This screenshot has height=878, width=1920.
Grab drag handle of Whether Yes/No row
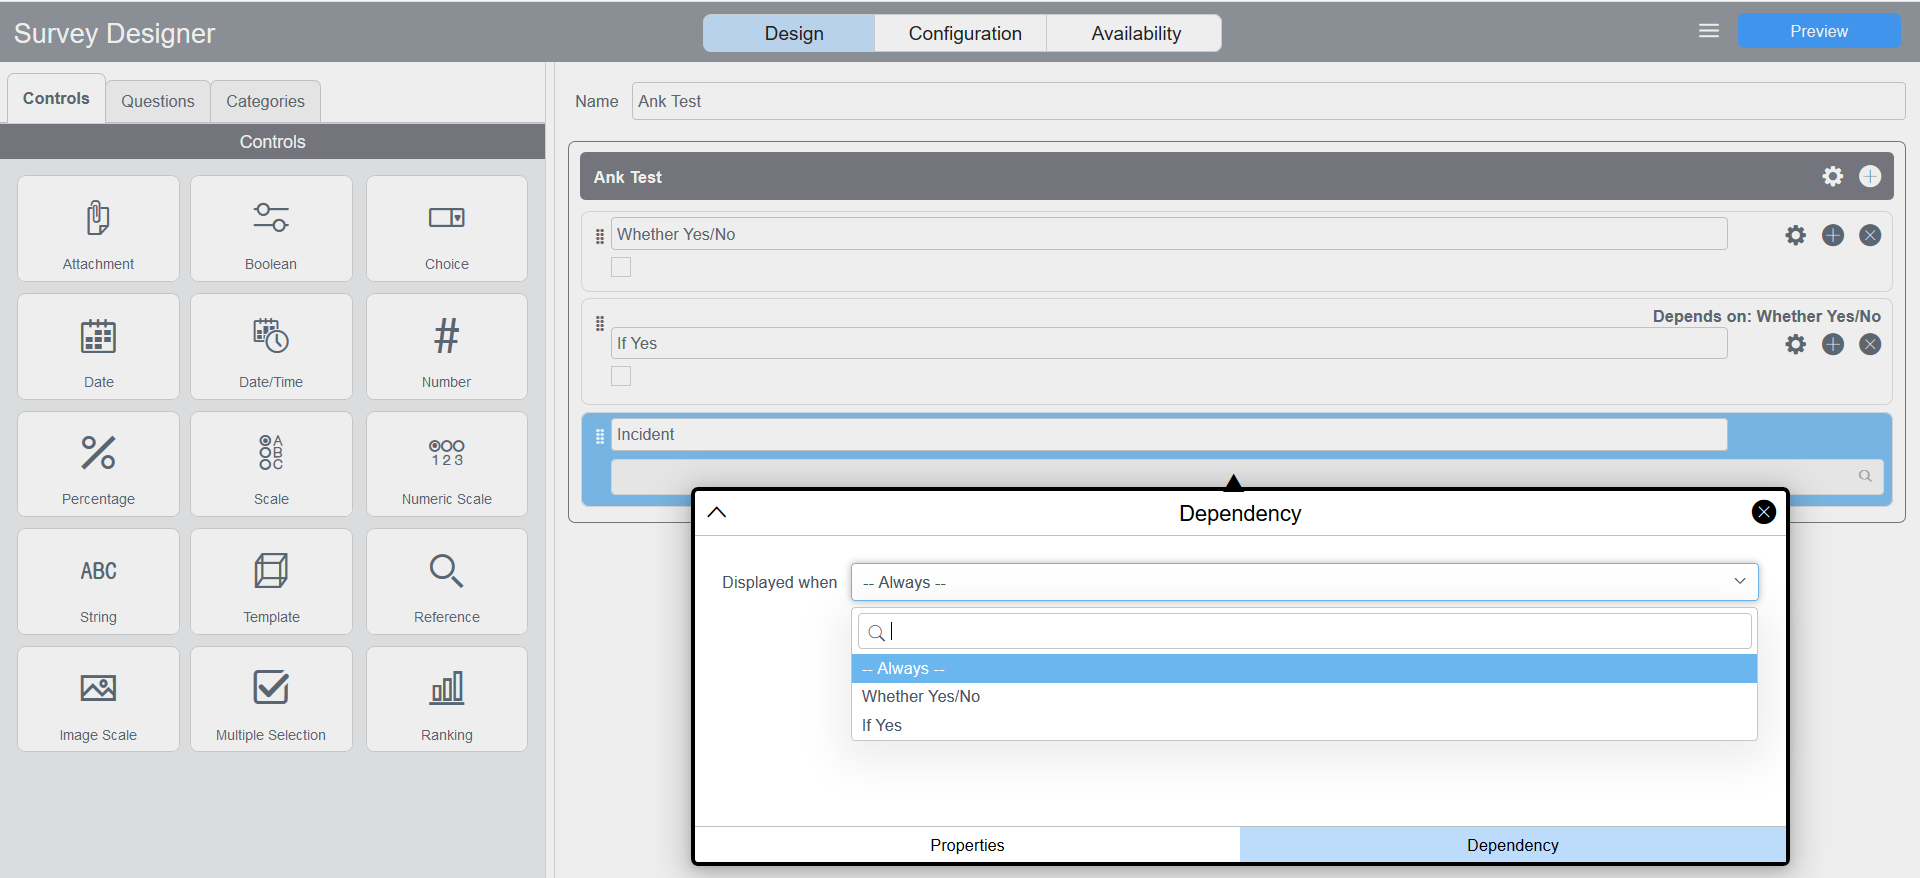click(x=600, y=236)
